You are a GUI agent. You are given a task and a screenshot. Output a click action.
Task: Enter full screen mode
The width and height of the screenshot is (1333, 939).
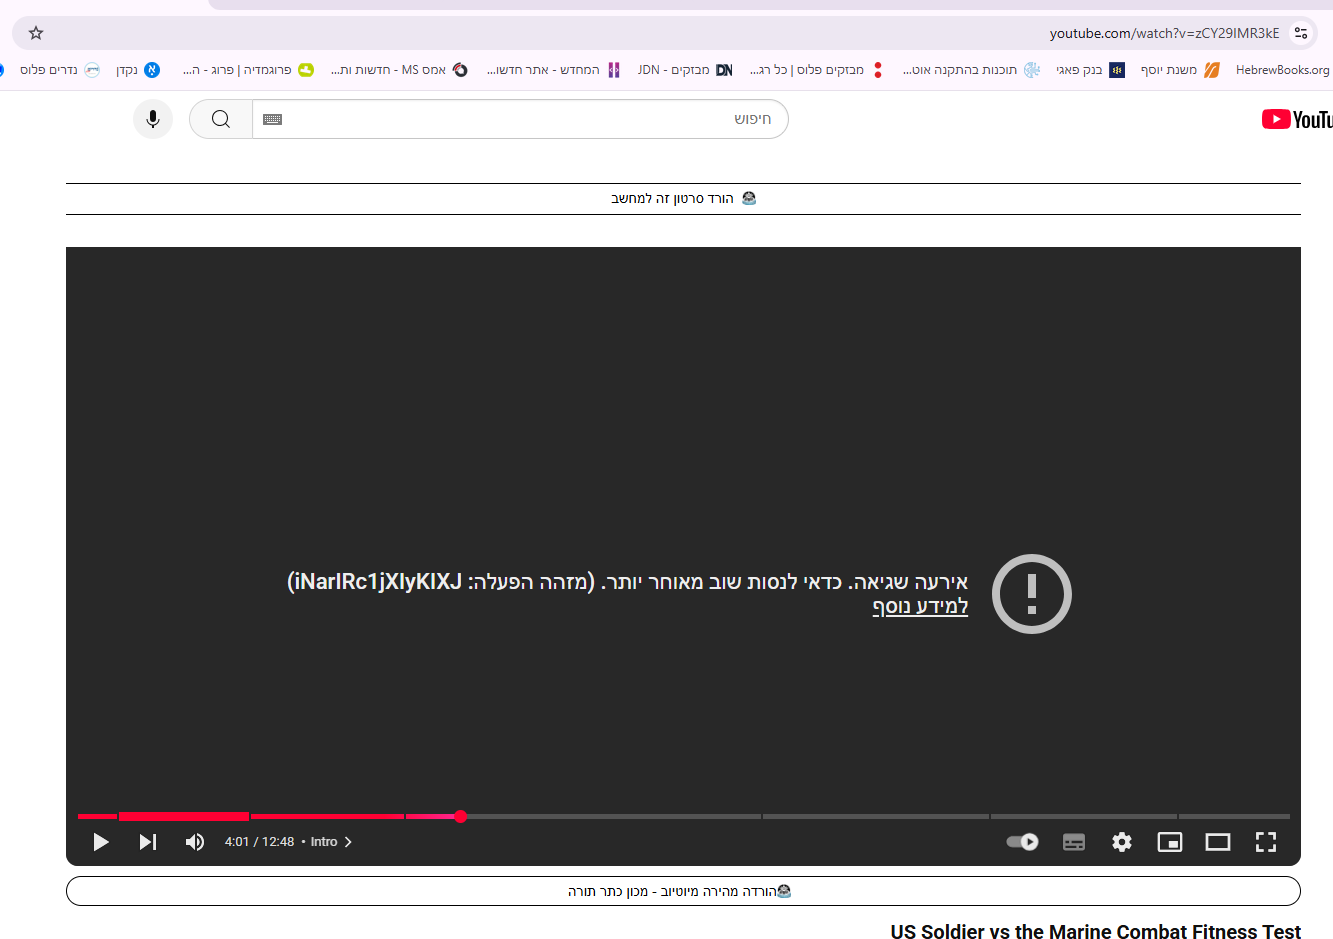[x=1266, y=842]
